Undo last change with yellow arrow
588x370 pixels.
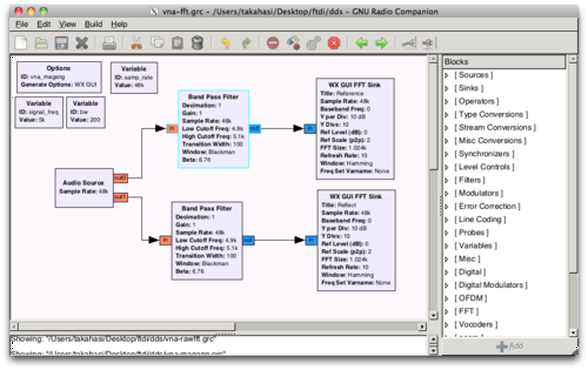(x=225, y=43)
